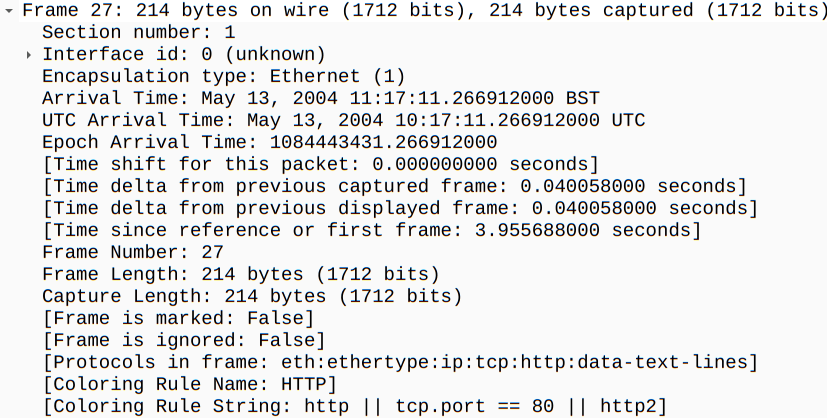The height and width of the screenshot is (418, 827).
Task: Expand the Interface id entry
Action: pyautogui.click(x=29, y=54)
